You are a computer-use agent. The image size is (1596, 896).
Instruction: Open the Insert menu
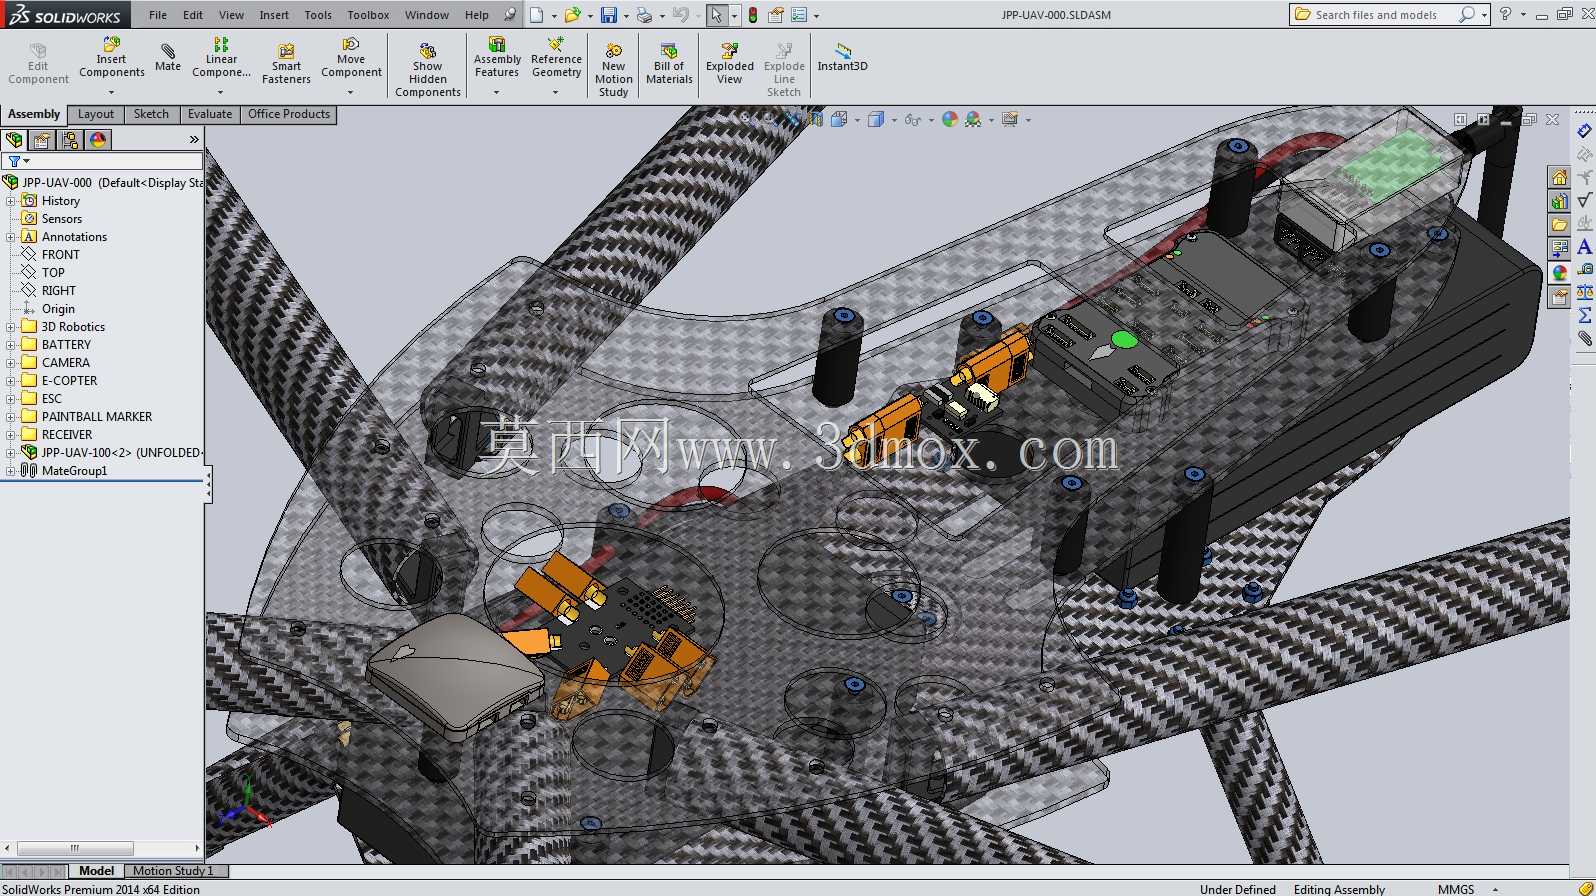[274, 15]
